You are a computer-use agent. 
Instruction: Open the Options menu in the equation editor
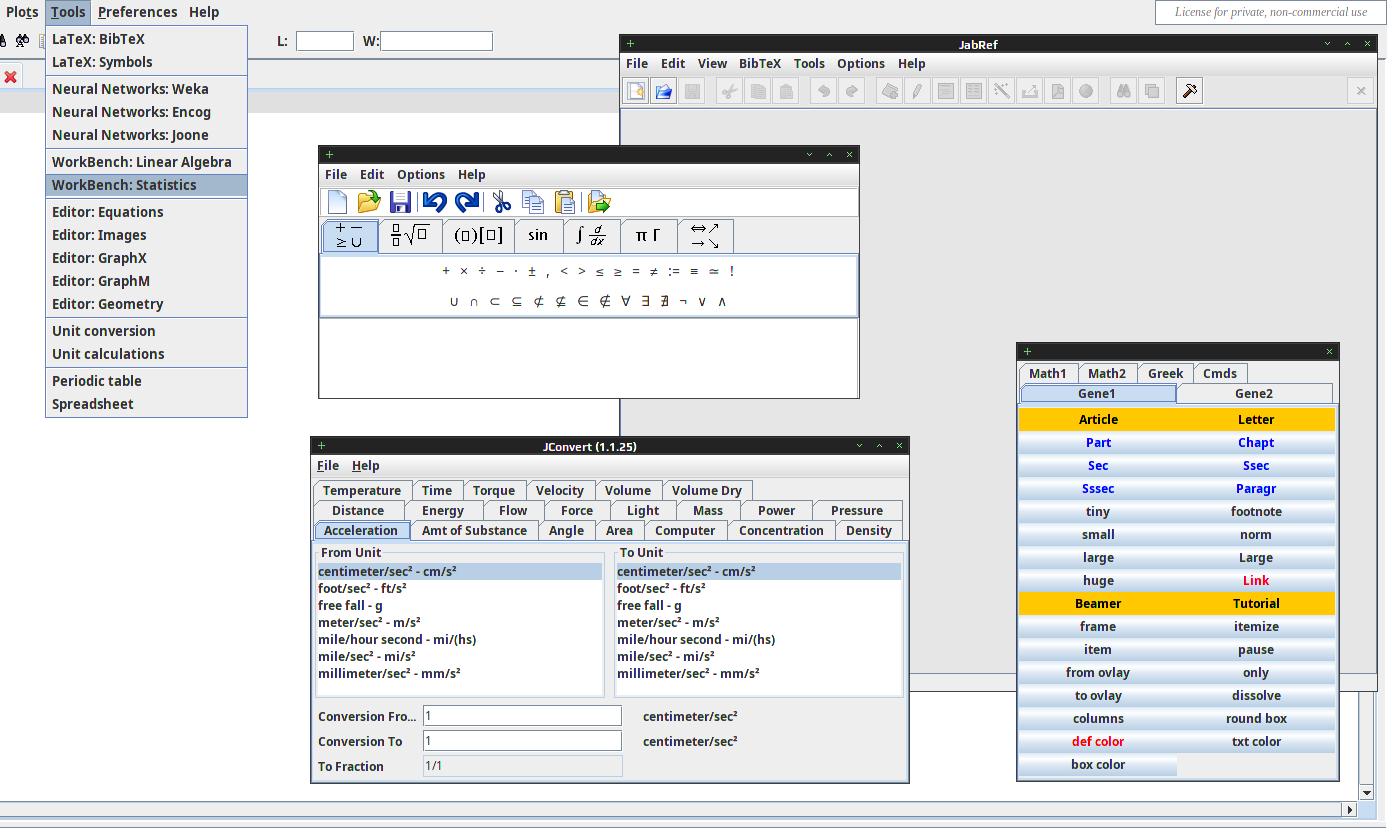point(421,174)
